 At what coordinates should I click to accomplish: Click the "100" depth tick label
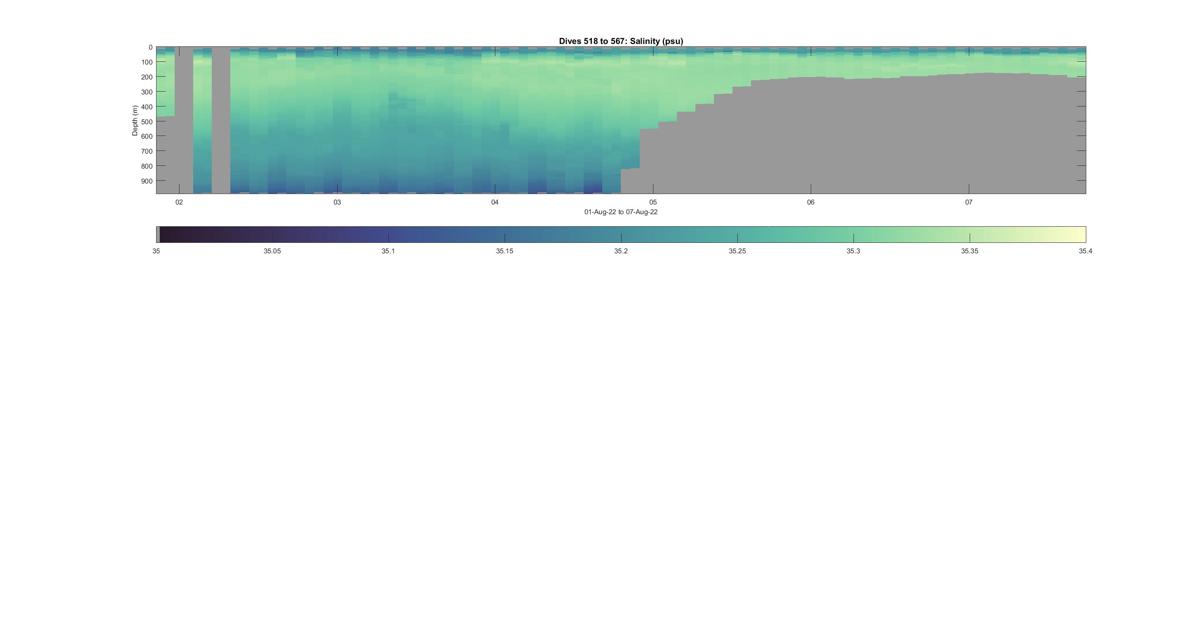pyautogui.click(x=147, y=62)
